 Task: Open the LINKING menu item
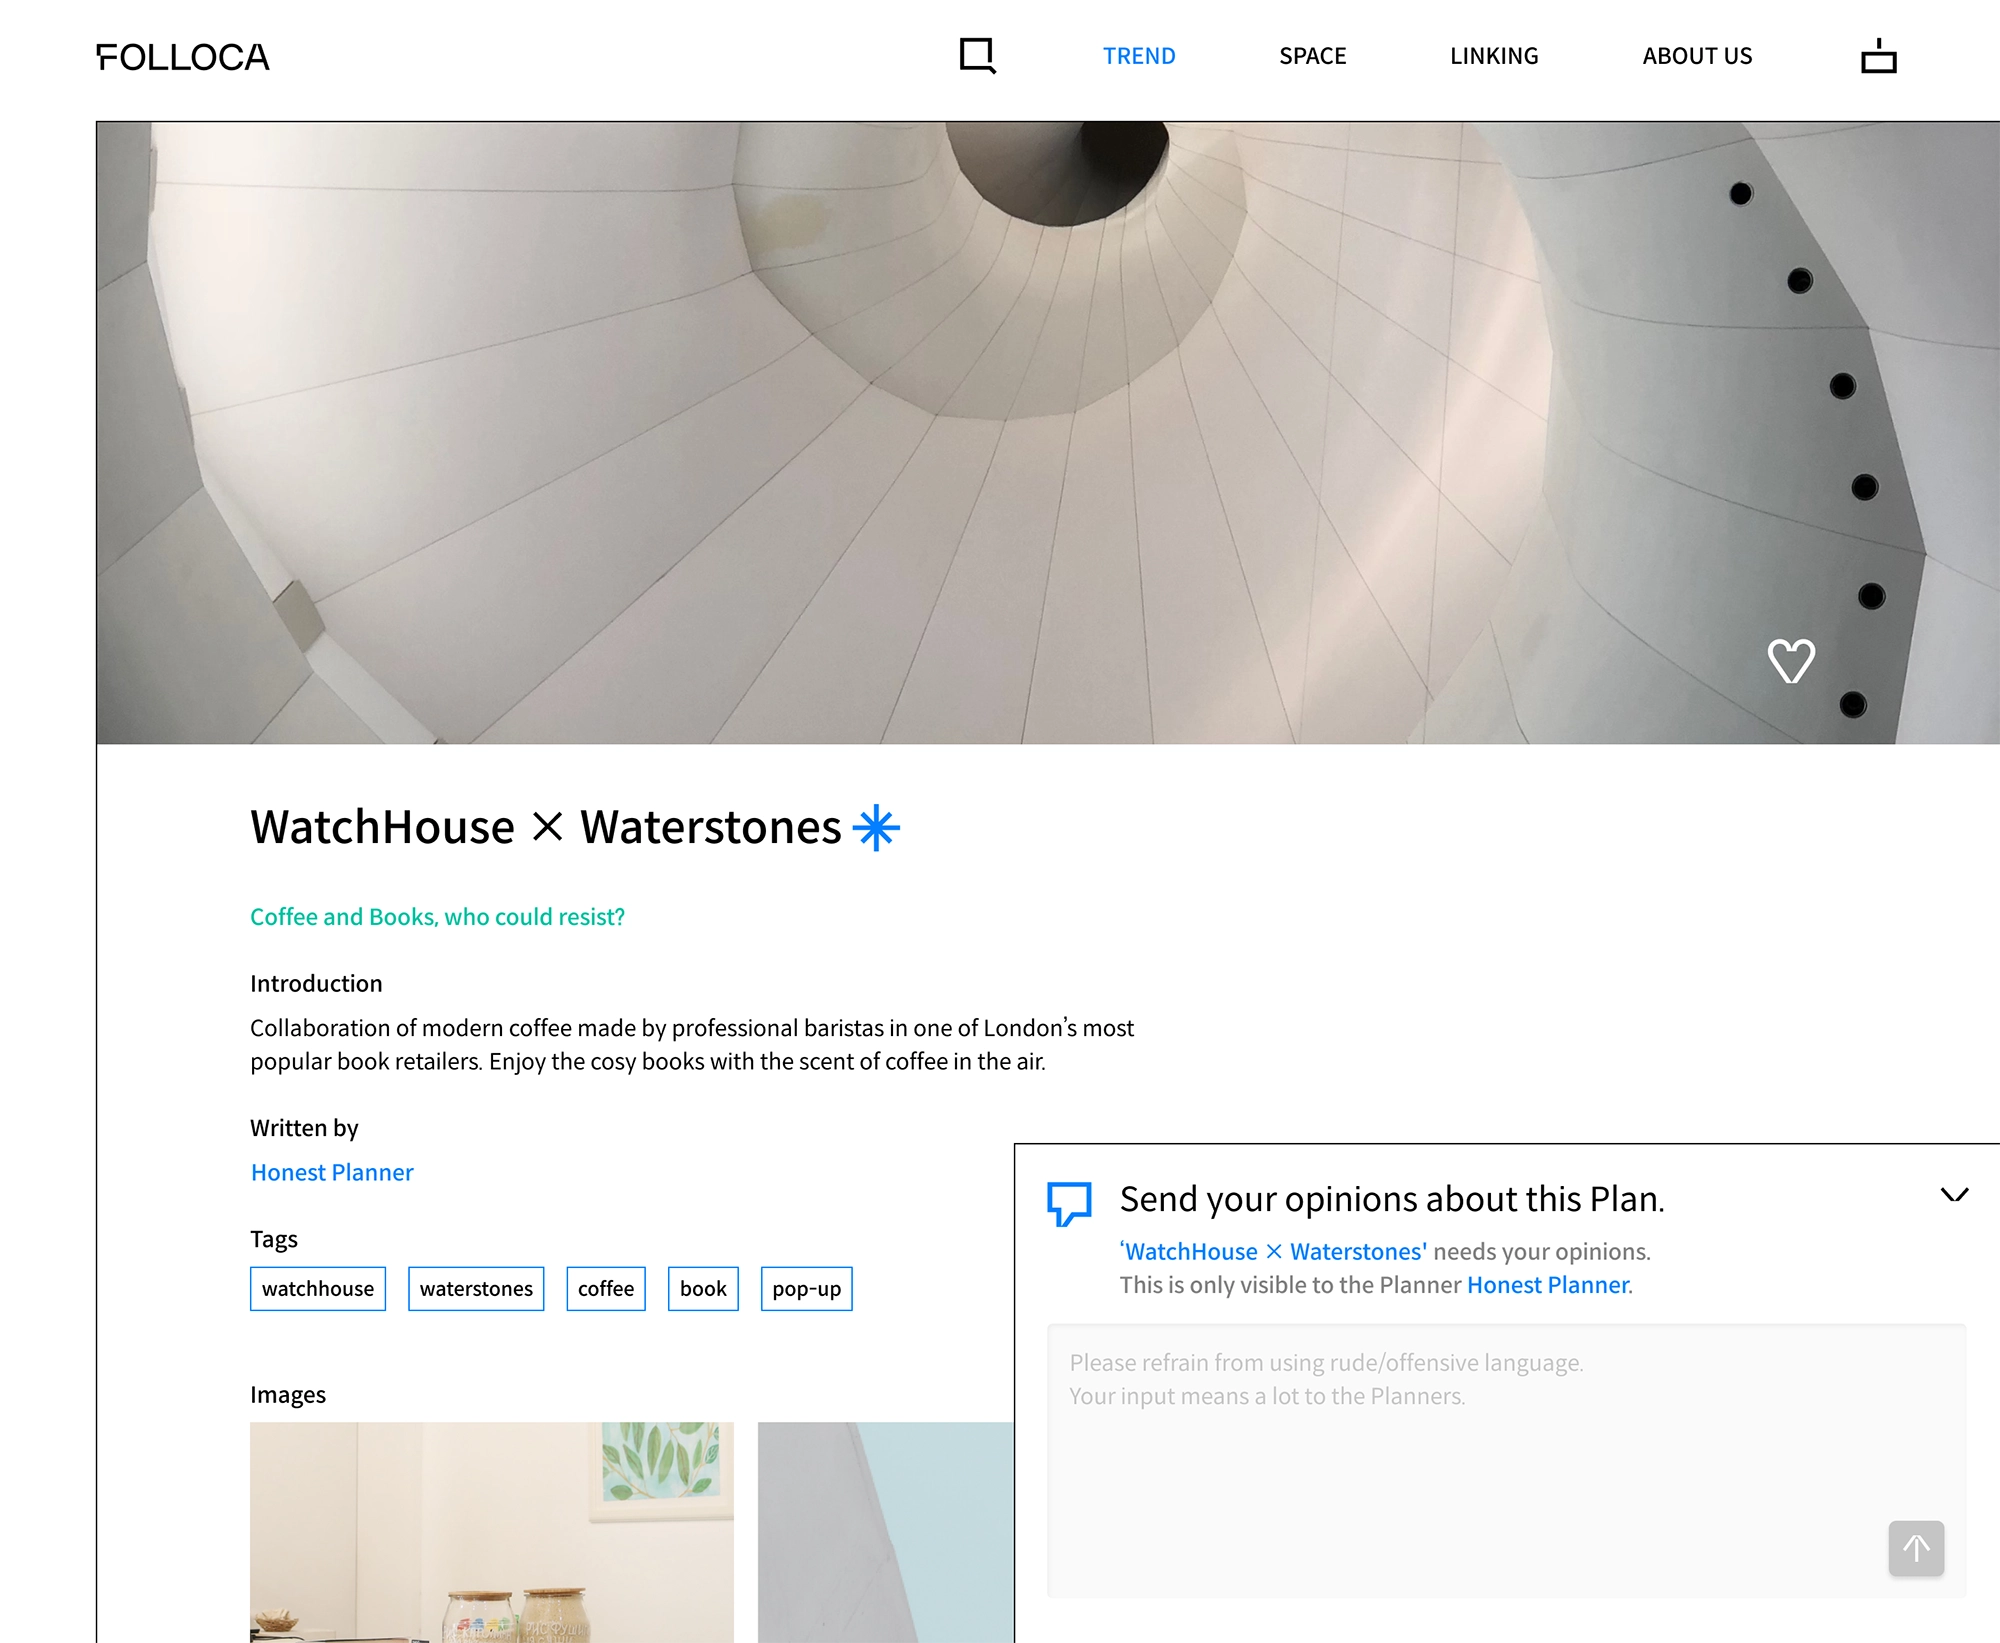[x=1494, y=56]
